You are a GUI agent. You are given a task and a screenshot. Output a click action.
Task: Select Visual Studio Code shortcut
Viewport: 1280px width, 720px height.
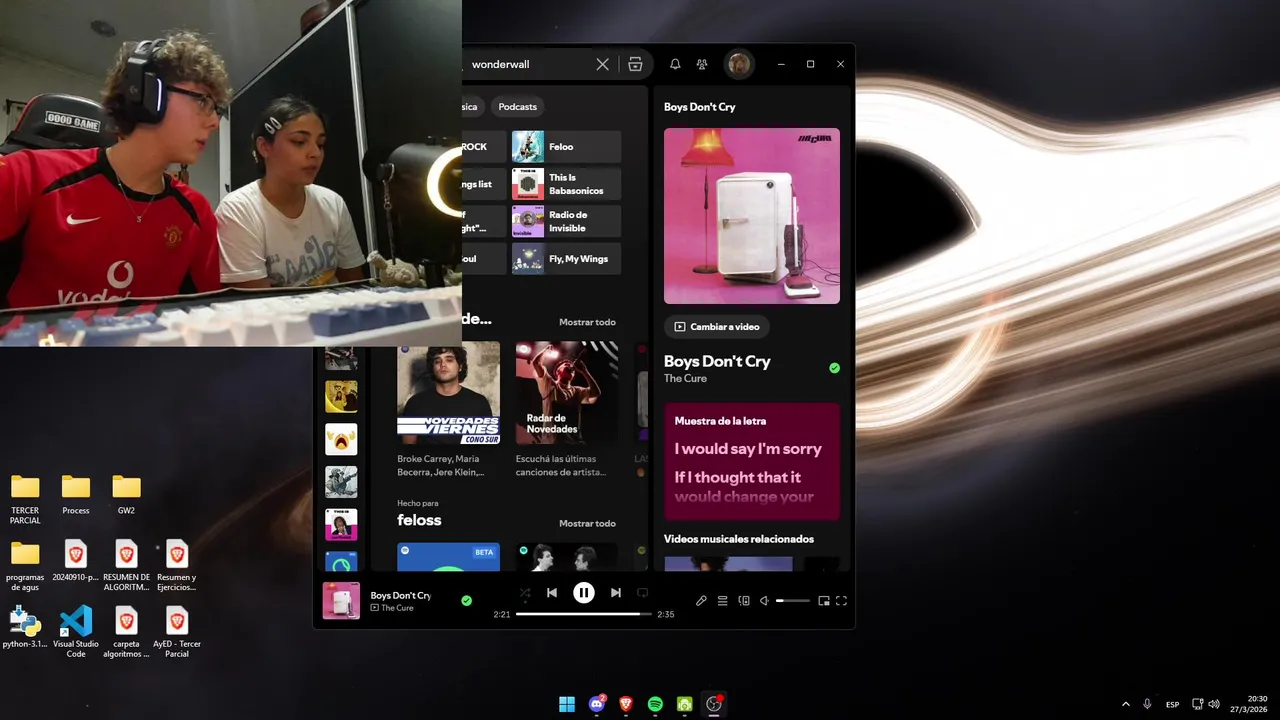pyautogui.click(x=76, y=632)
